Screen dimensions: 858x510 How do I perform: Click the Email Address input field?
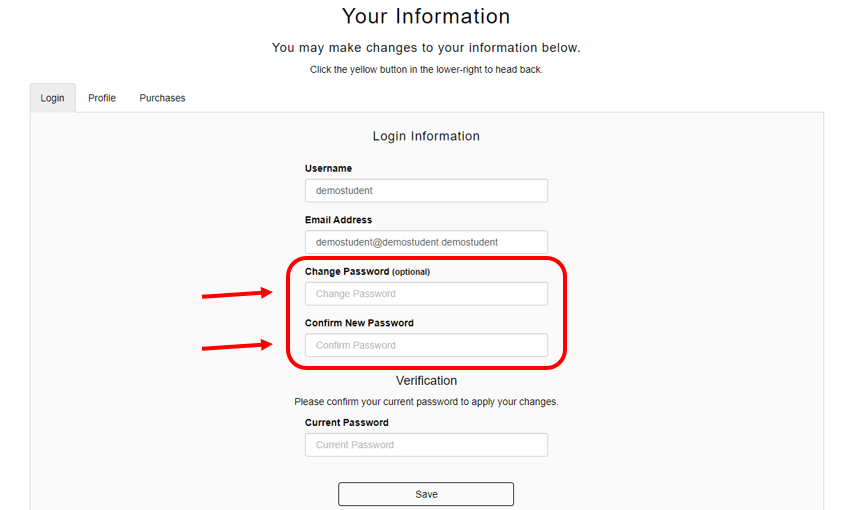426,242
